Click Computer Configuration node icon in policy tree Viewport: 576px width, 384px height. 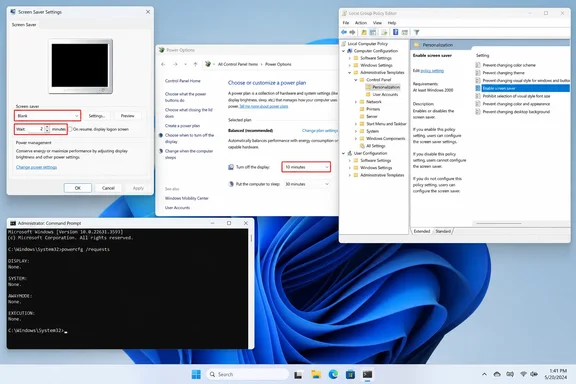[x=350, y=51]
